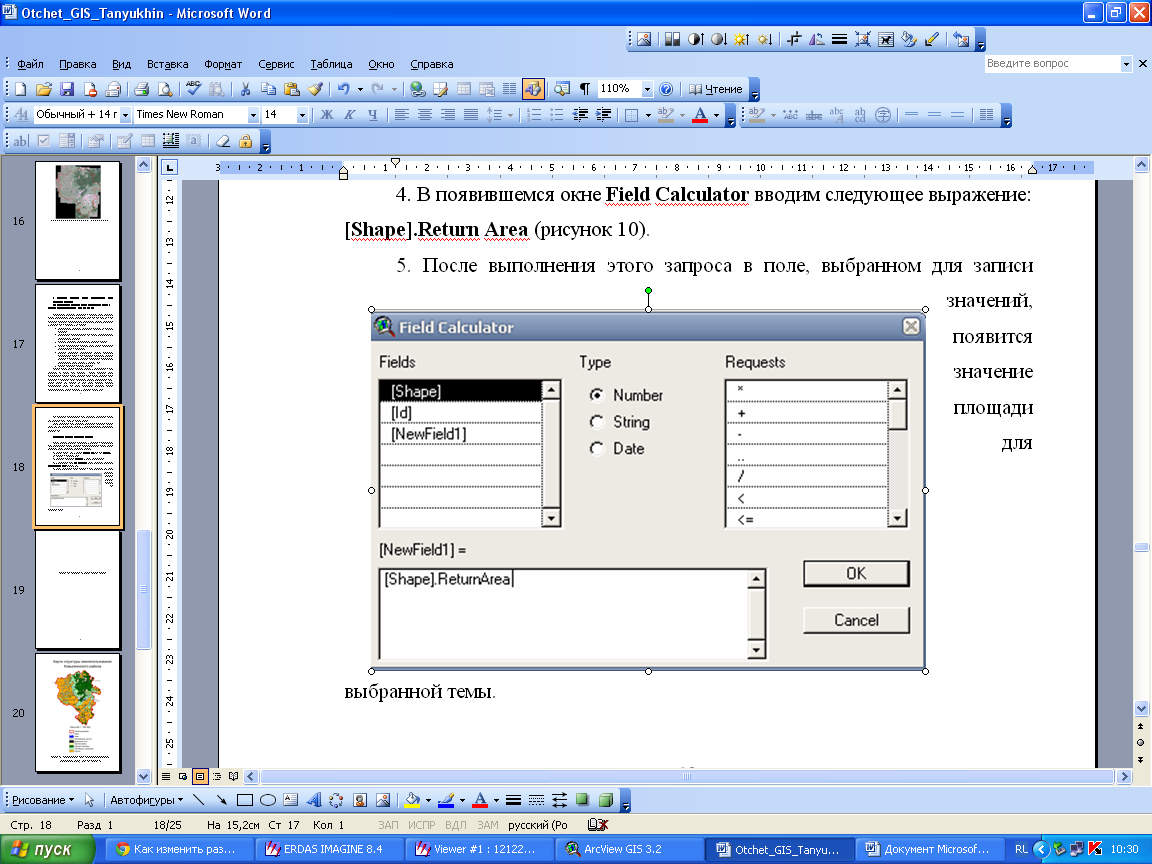
Task: Open the Файл menu
Action: (x=30, y=64)
